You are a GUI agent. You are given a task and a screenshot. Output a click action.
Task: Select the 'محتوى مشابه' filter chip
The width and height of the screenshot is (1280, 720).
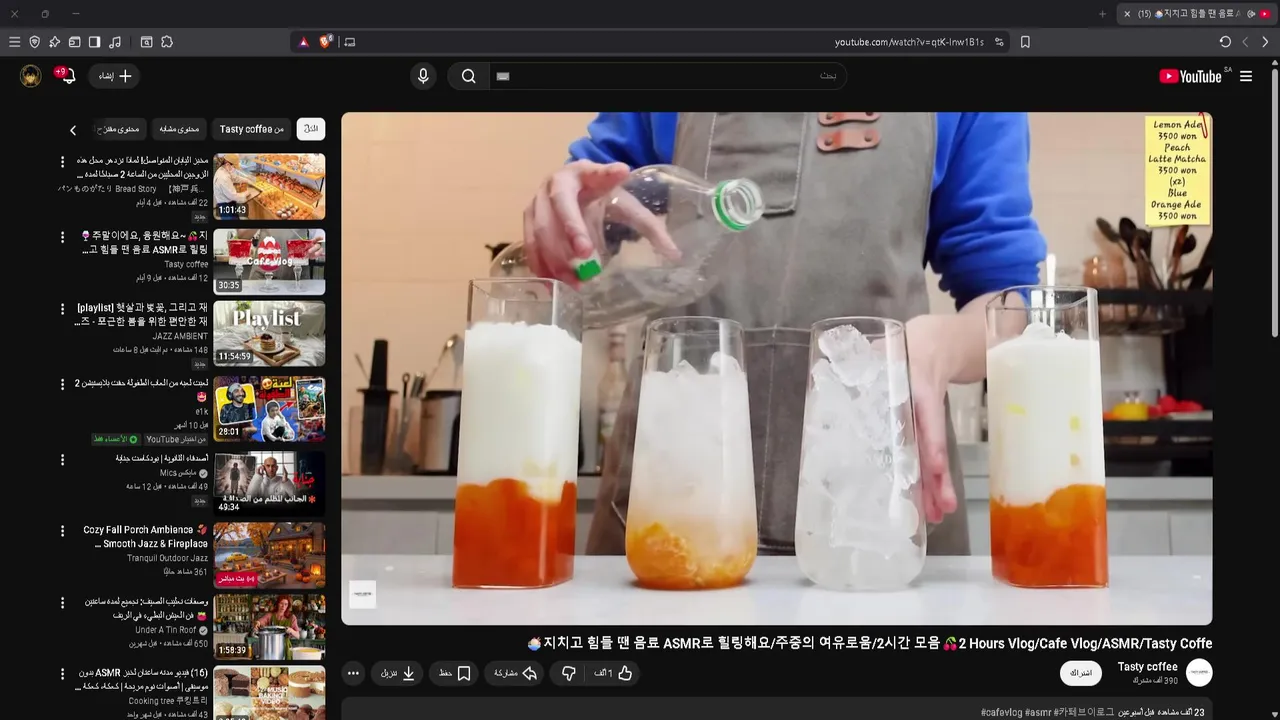tap(180, 129)
